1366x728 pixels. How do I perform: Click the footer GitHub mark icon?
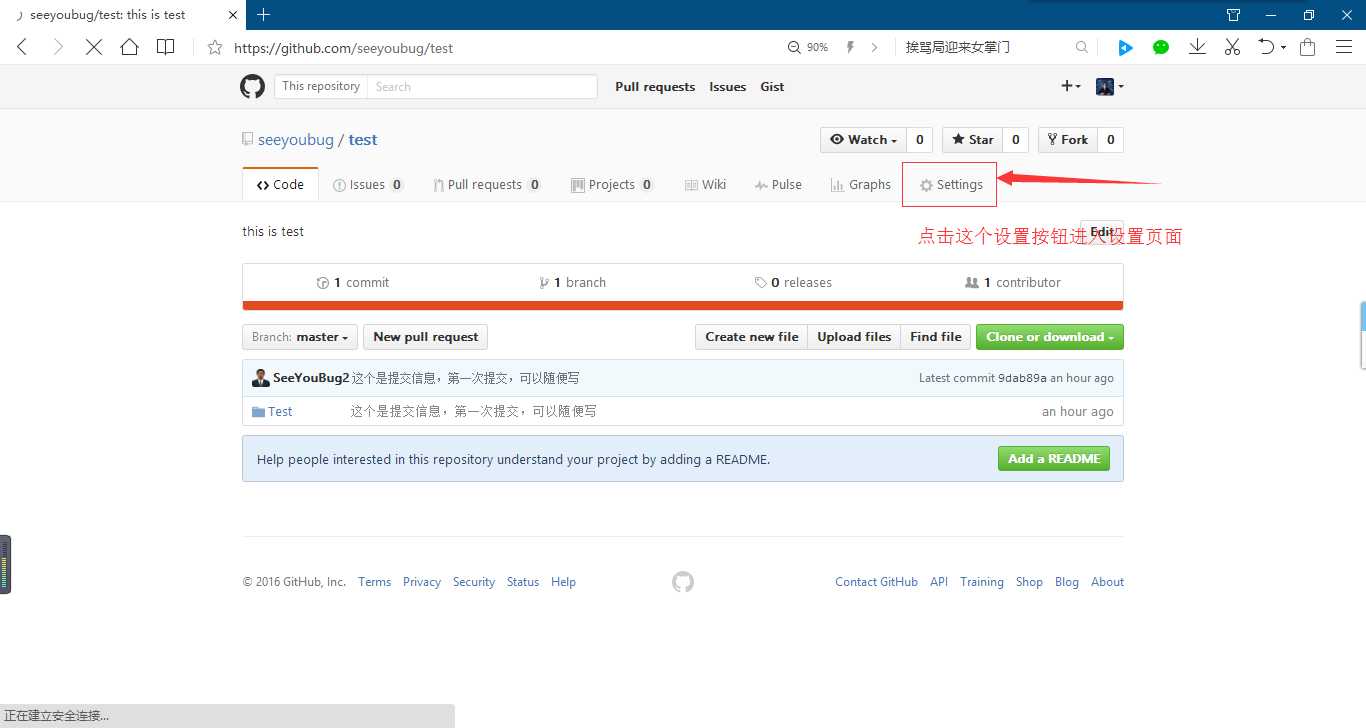(683, 582)
